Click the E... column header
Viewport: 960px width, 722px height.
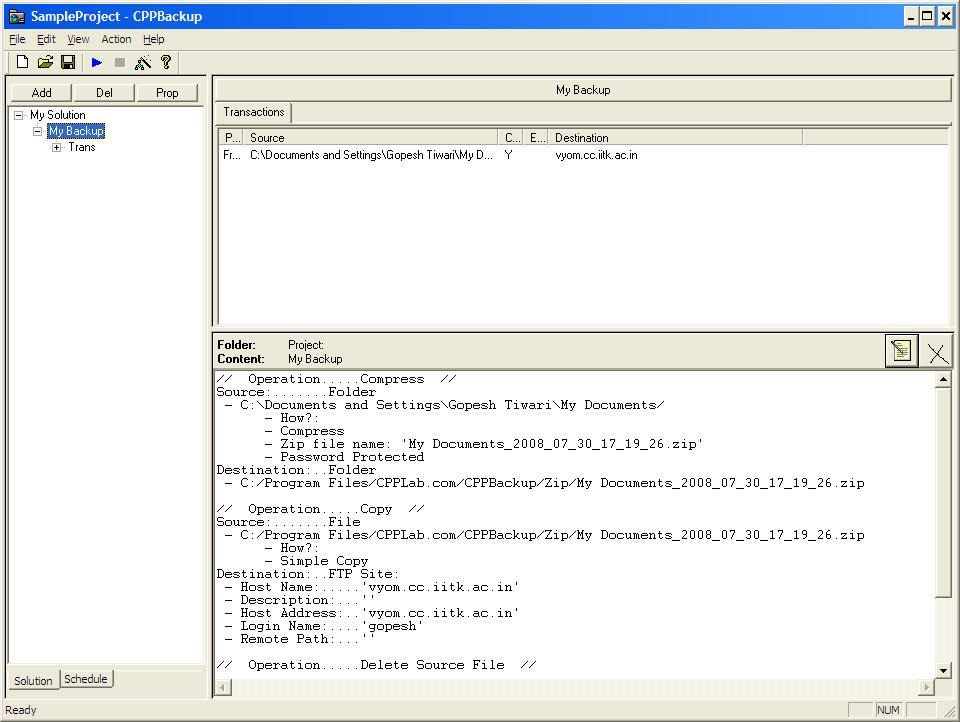(536, 138)
